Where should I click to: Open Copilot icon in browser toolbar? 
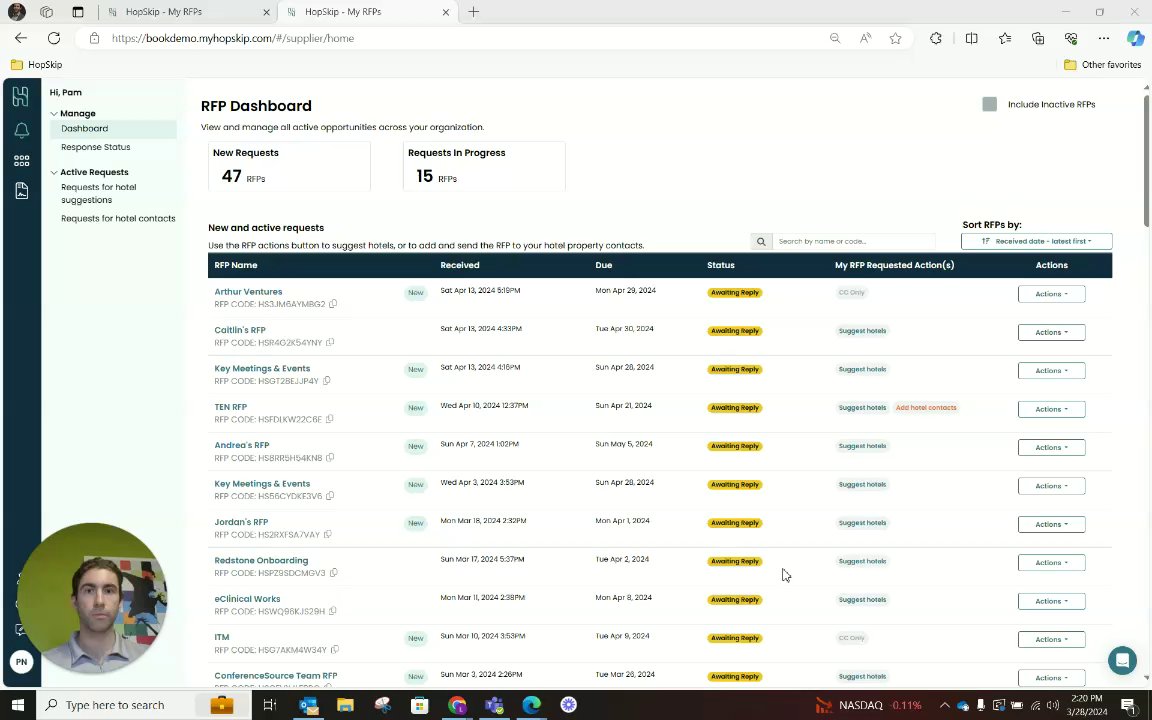pyautogui.click(x=1135, y=38)
